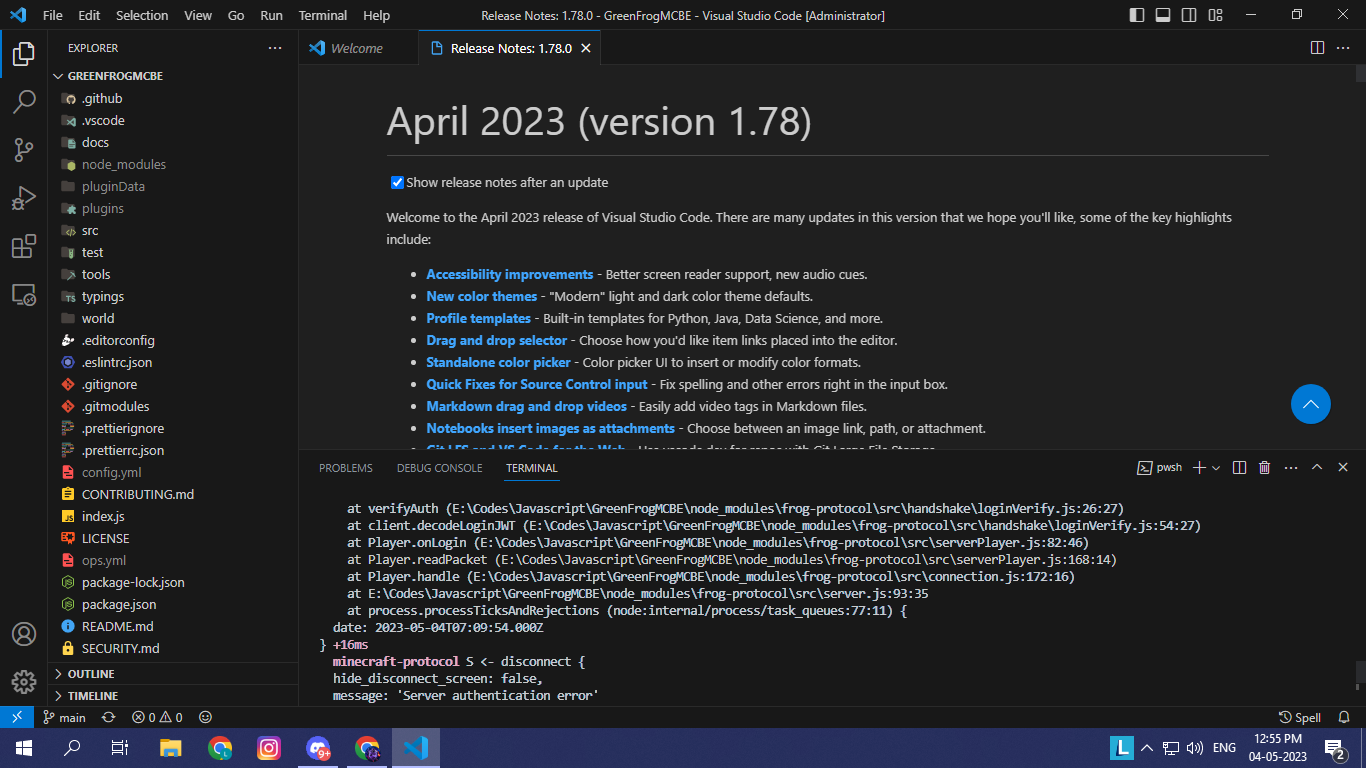Open the Search view in the activity bar
Screen dimensions: 1366x768
point(24,101)
